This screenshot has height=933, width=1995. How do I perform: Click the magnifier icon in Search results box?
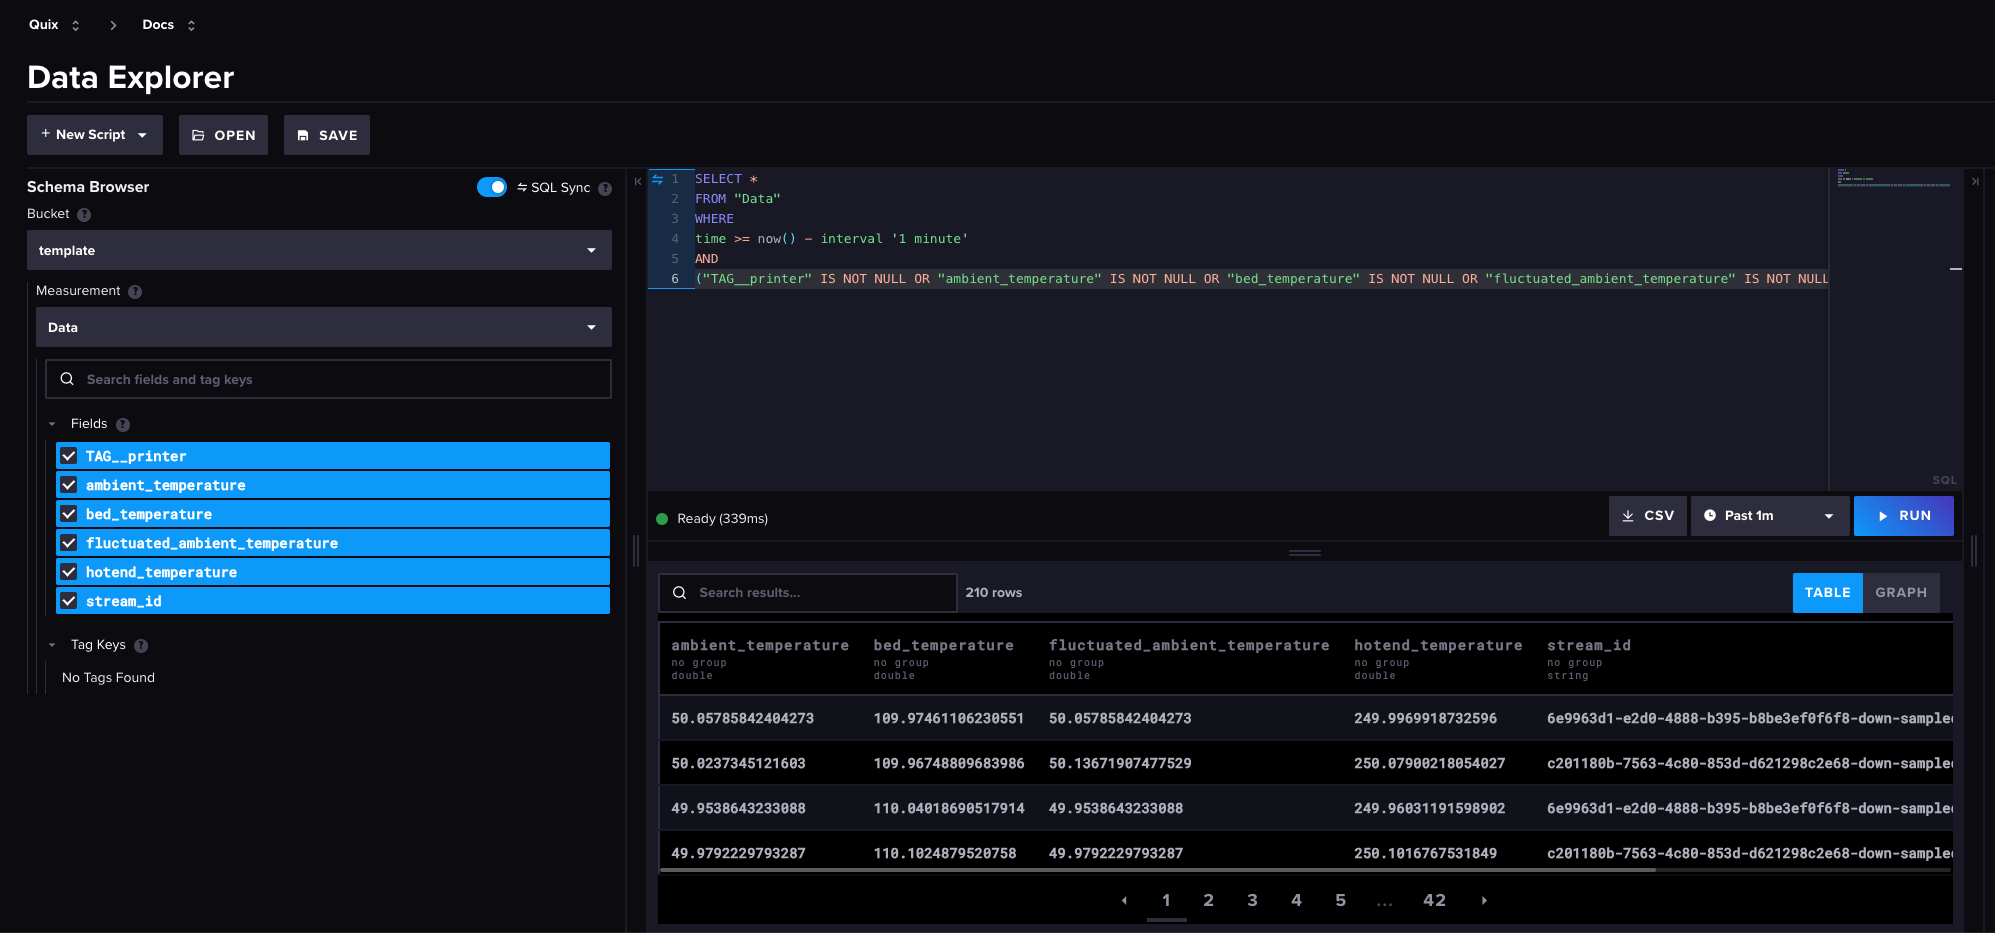coord(680,592)
